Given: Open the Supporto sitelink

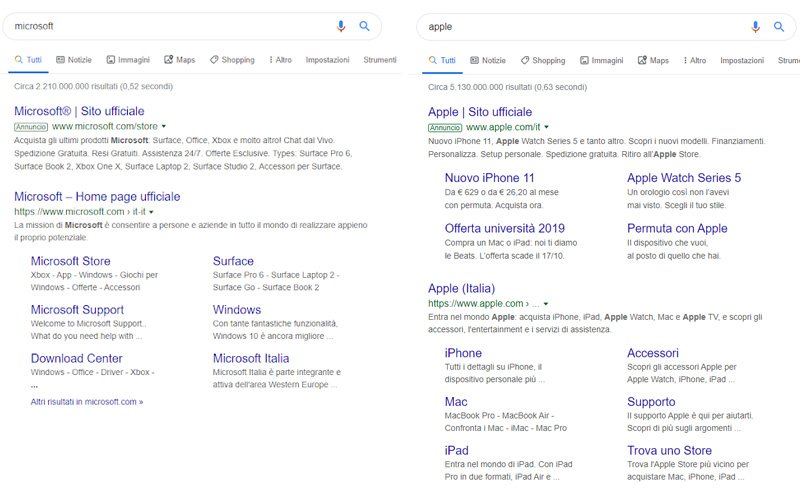Looking at the screenshot, I should pyautogui.click(x=651, y=402).
